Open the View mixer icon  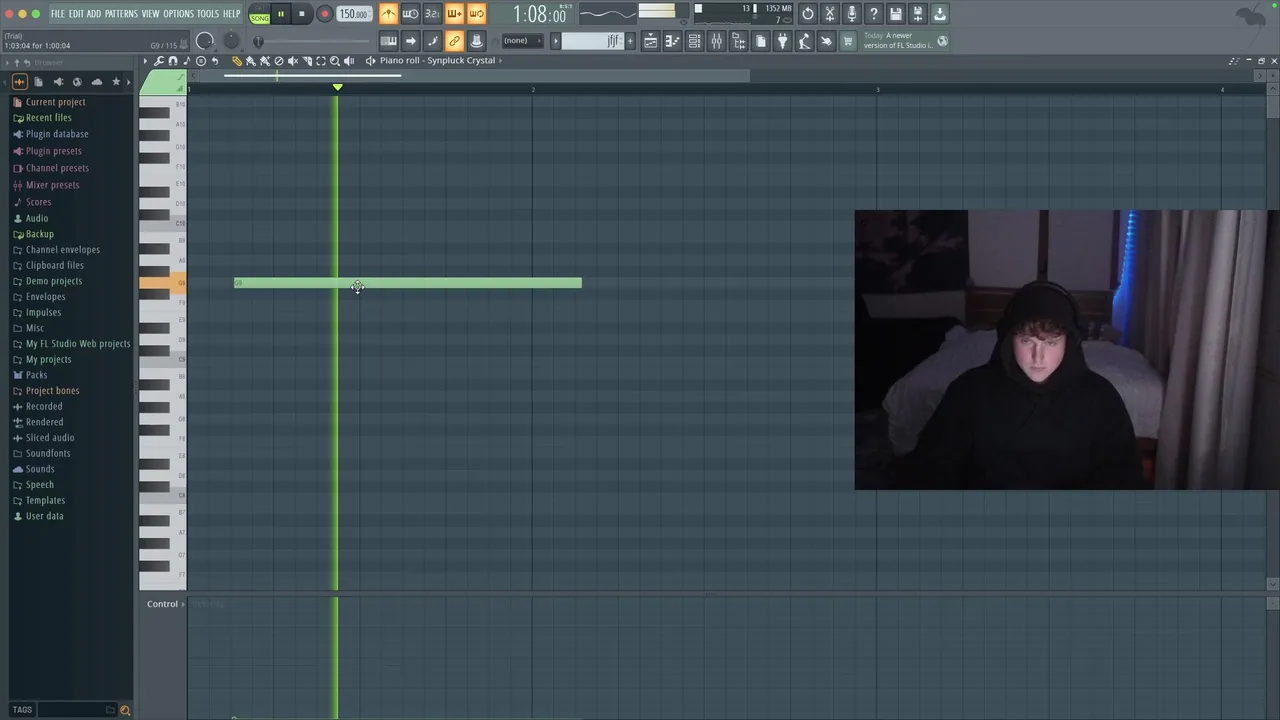coord(716,41)
